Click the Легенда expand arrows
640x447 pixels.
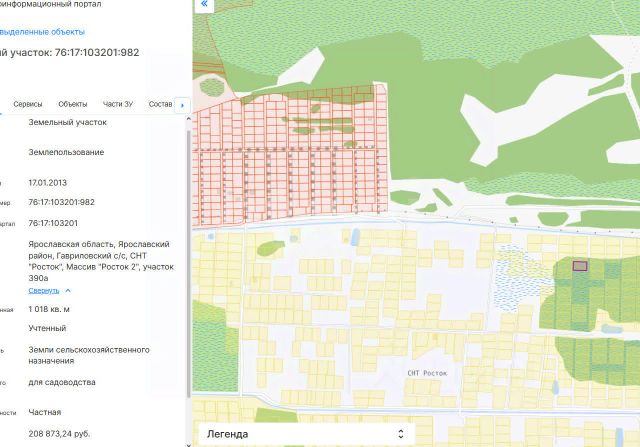click(x=401, y=434)
